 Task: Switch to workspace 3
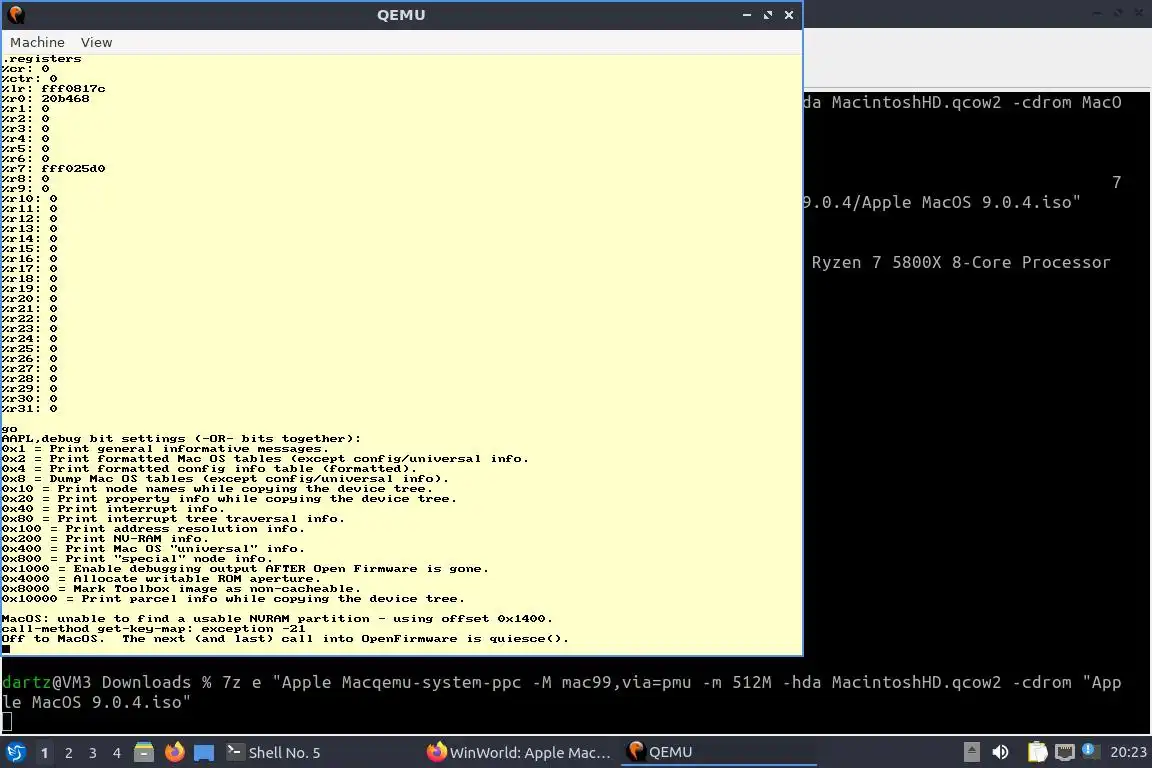click(93, 753)
